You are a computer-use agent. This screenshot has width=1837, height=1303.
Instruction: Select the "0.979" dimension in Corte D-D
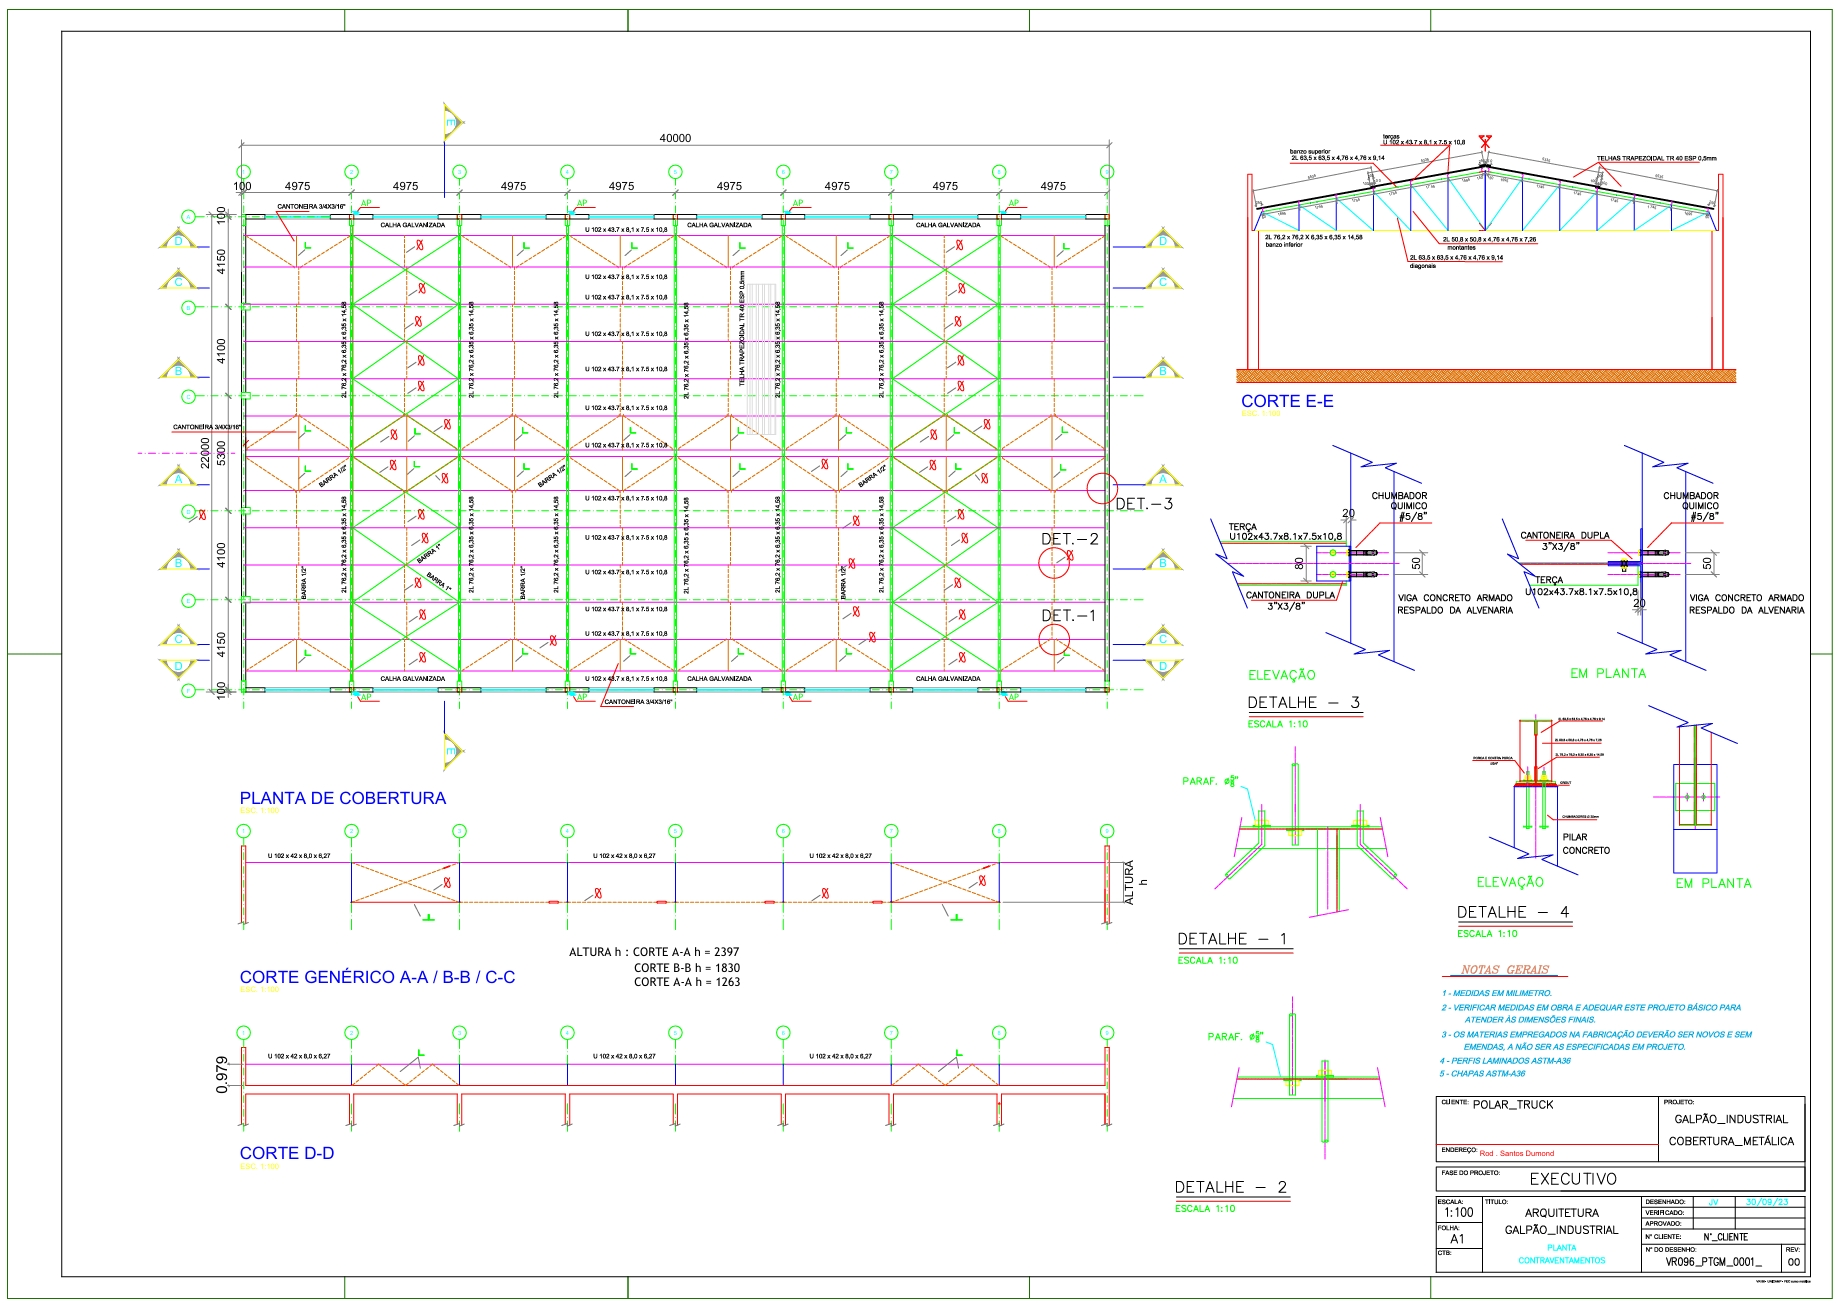tap(222, 1075)
